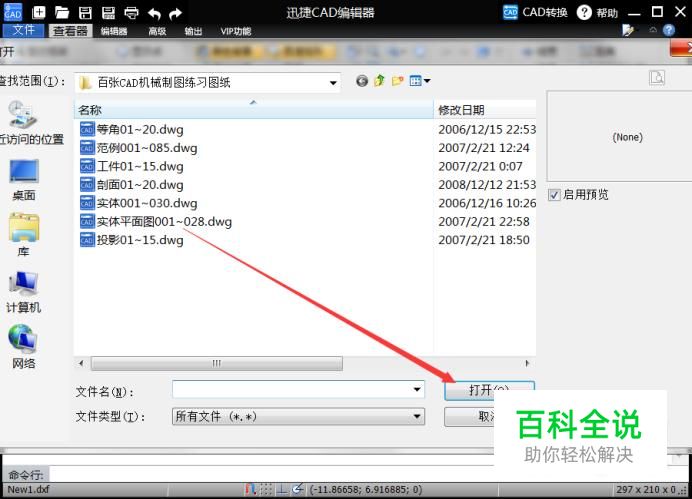The height and width of the screenshot is (499, 692).
Task: Go to 桌面 desktop location
Action: (24, 180)
